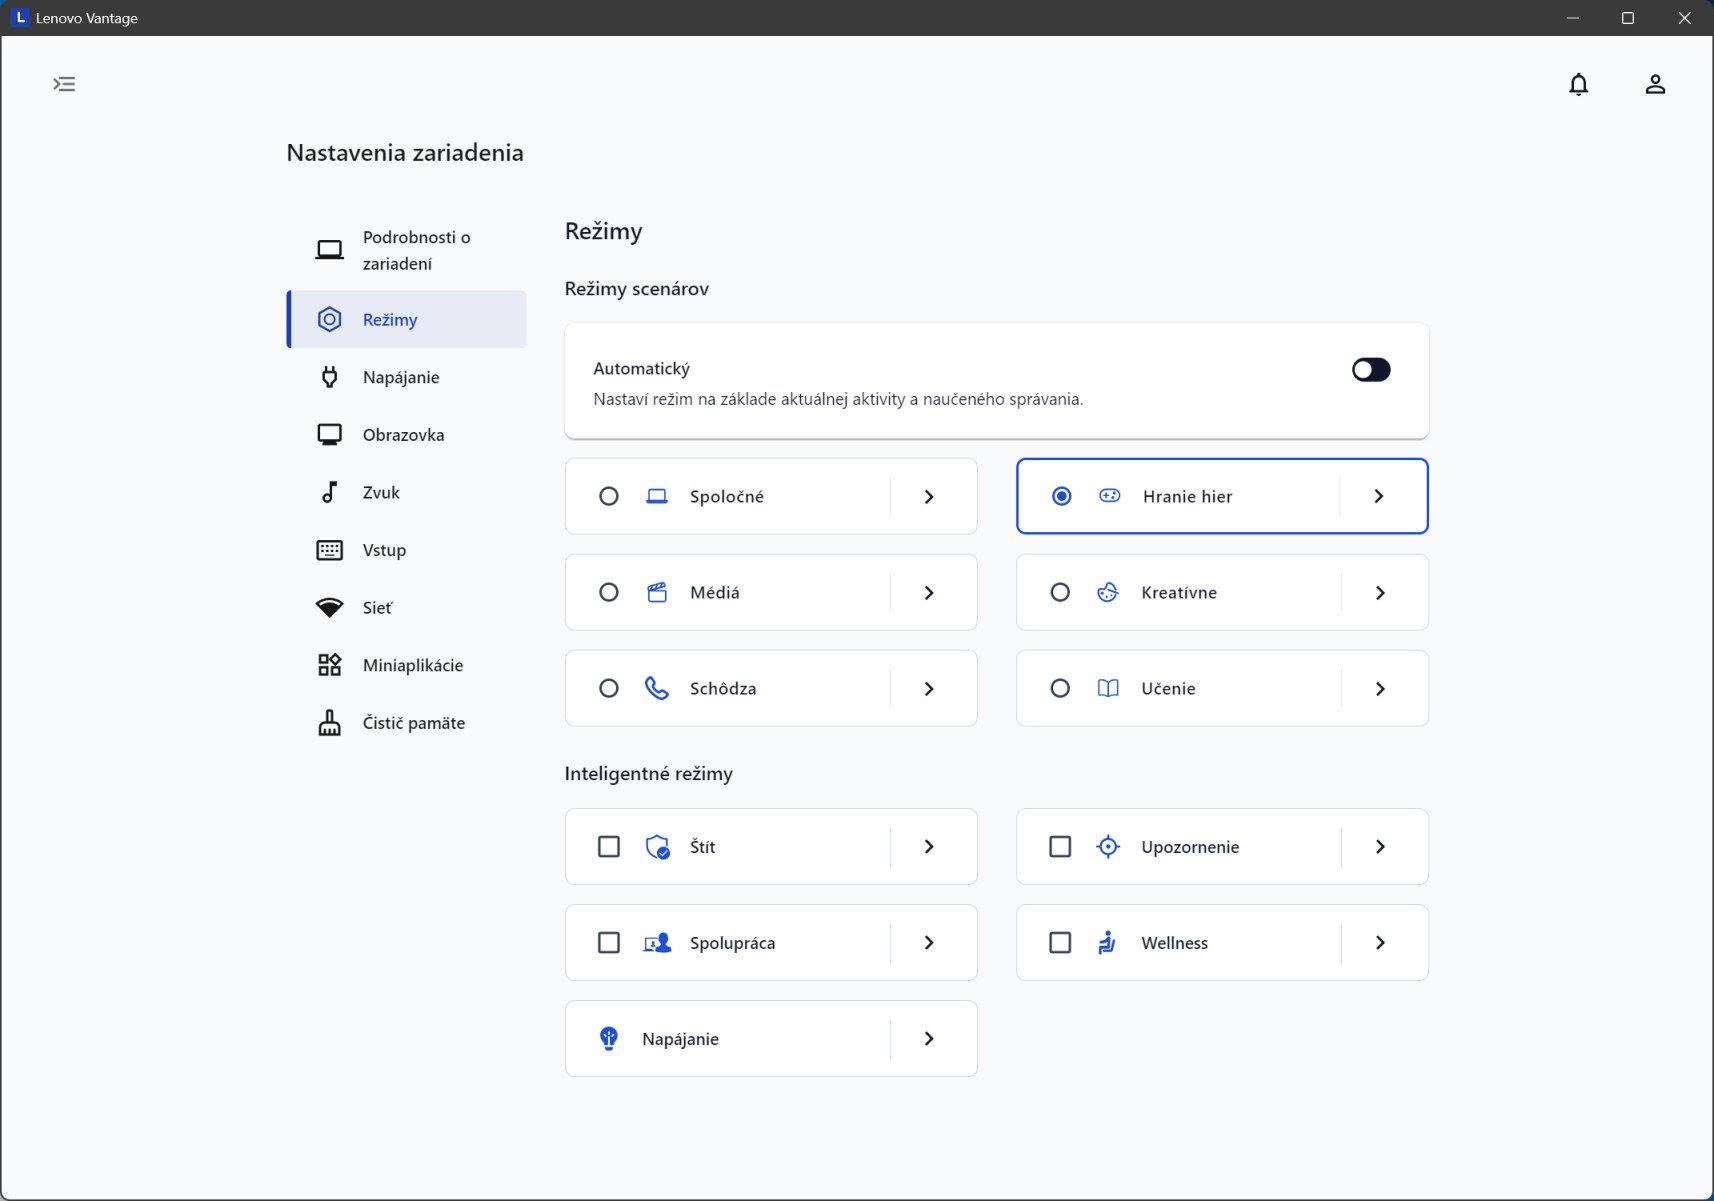1714x1201 pixels.
Task: Open Podrobnosti o zariadení page
Action: pyautogui.click(x=415, y=250)
